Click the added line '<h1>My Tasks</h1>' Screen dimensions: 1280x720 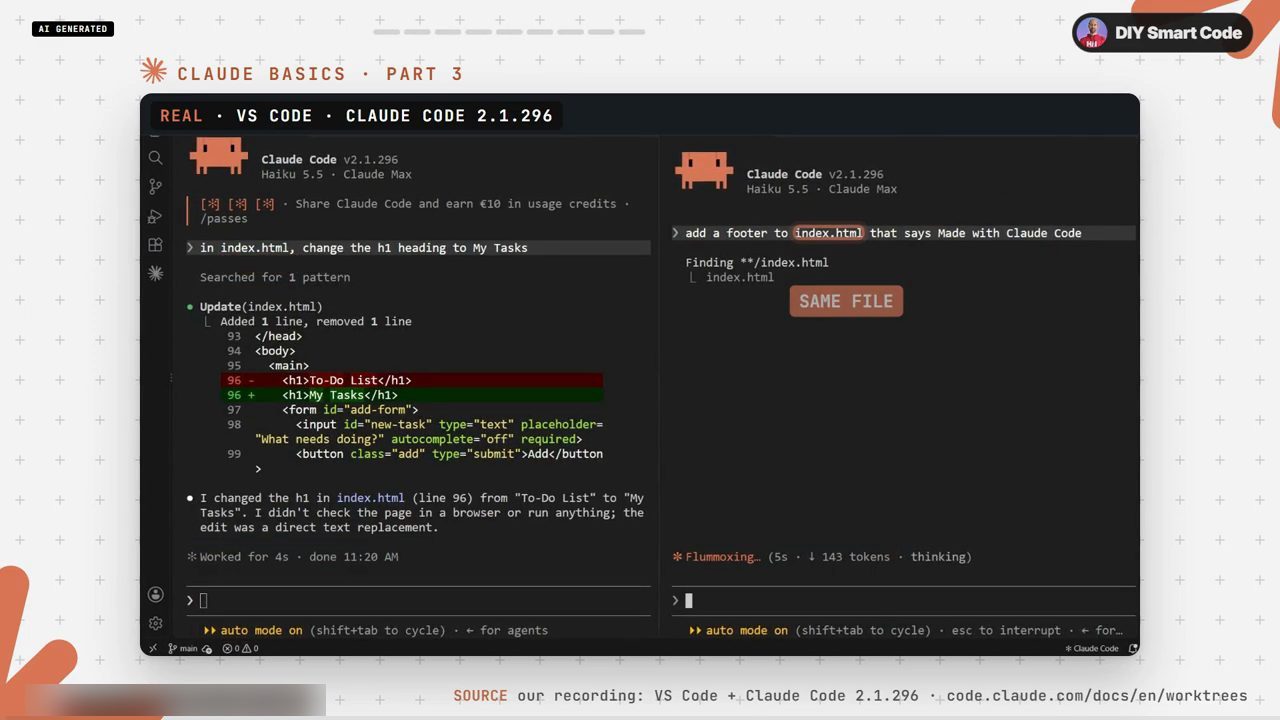tap(412, 395)
